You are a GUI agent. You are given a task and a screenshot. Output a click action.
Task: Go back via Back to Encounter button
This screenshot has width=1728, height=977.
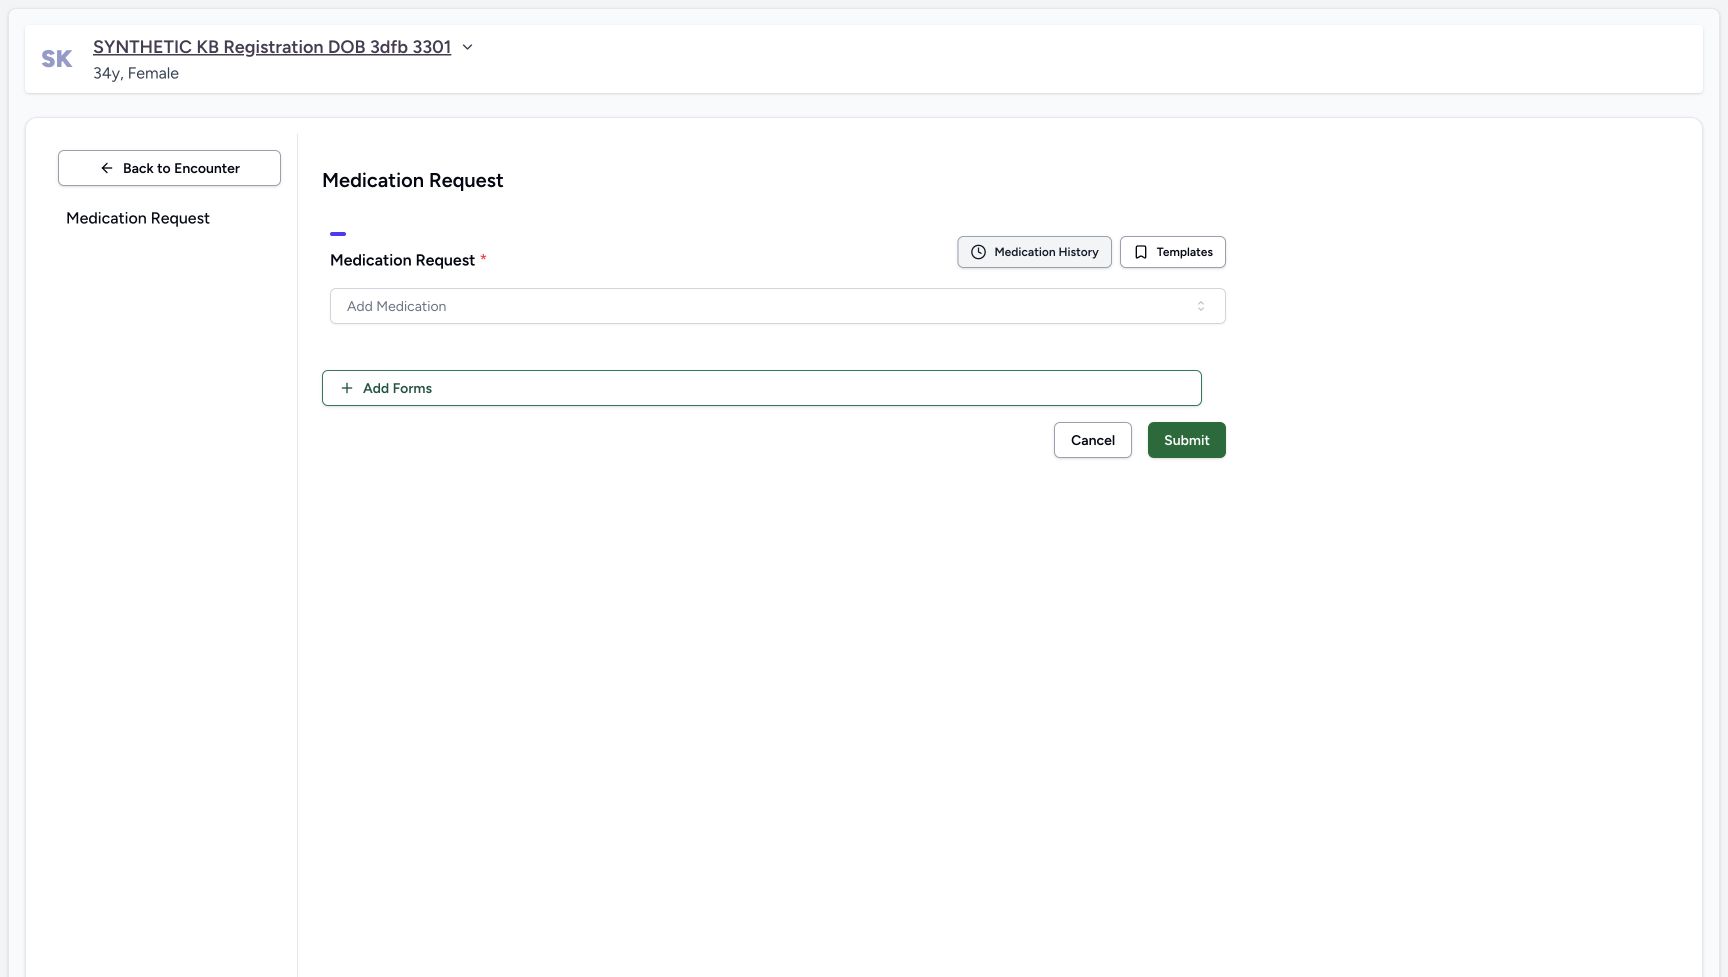coord(169,168)
